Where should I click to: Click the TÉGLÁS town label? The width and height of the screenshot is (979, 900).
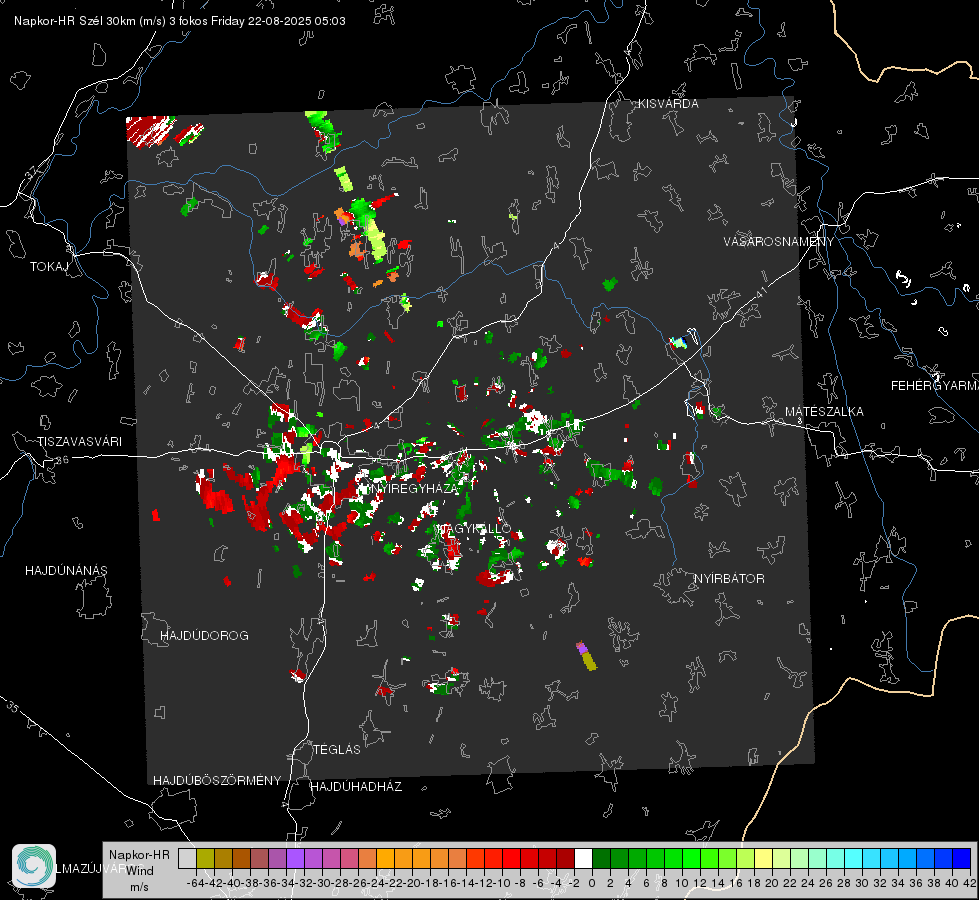pos(337,750)
